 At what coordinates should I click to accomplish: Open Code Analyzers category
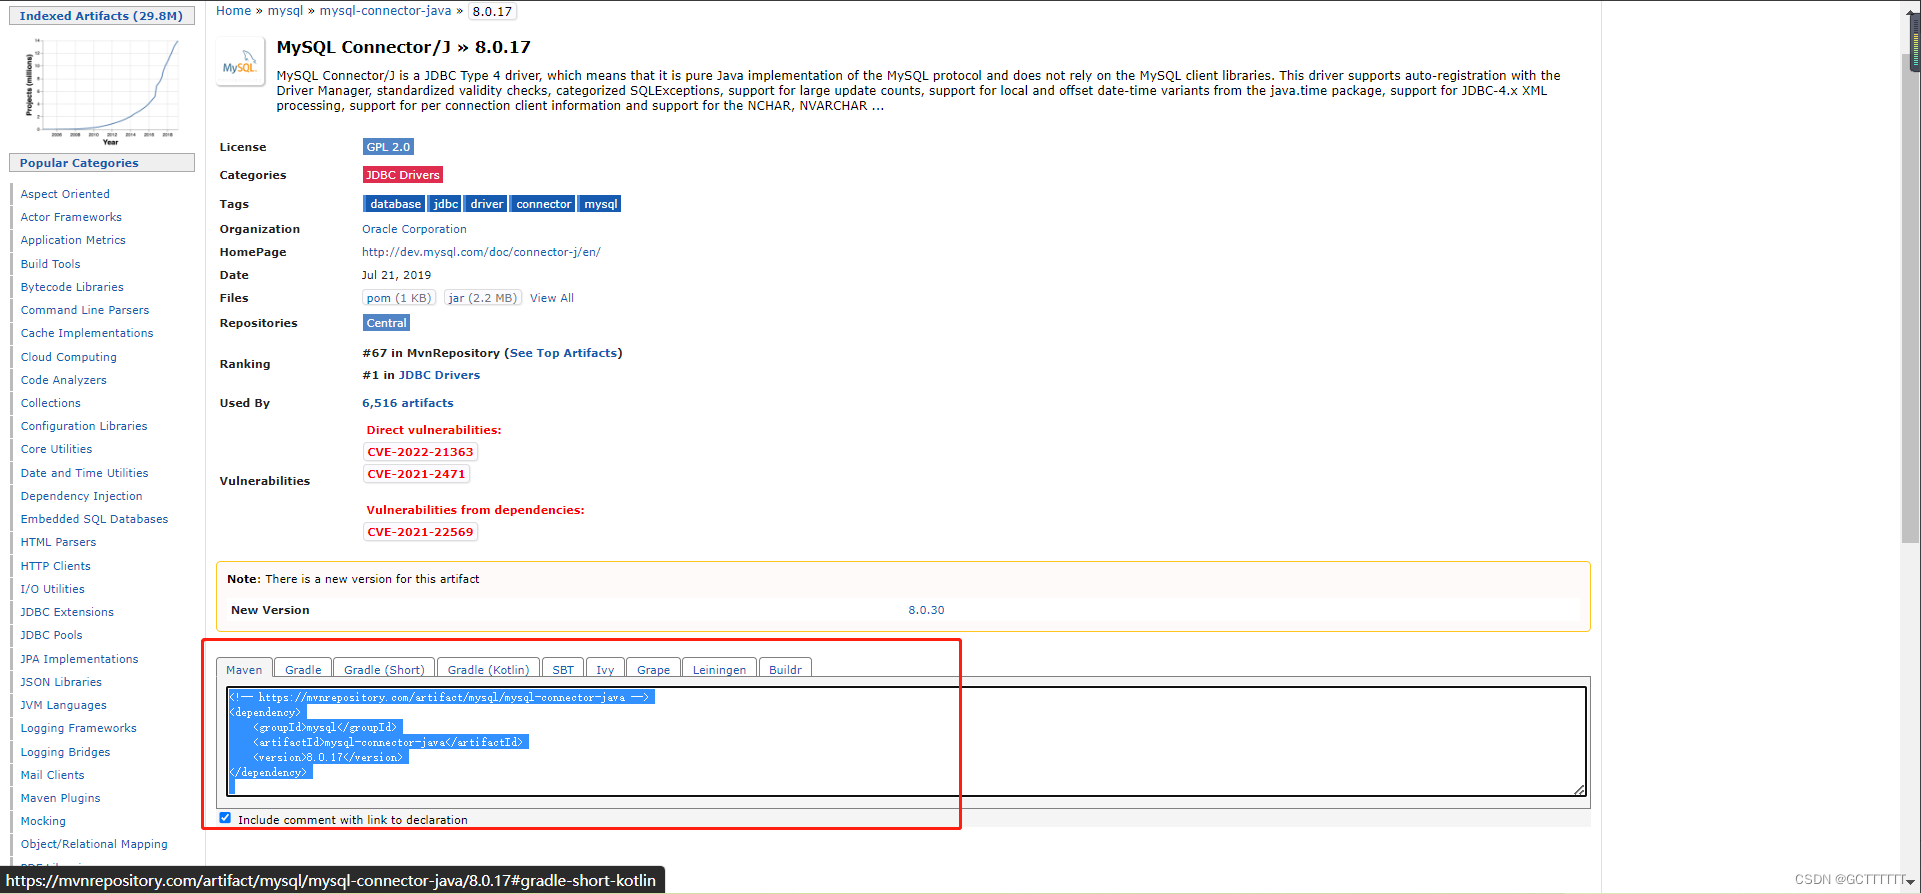[63, 380]
